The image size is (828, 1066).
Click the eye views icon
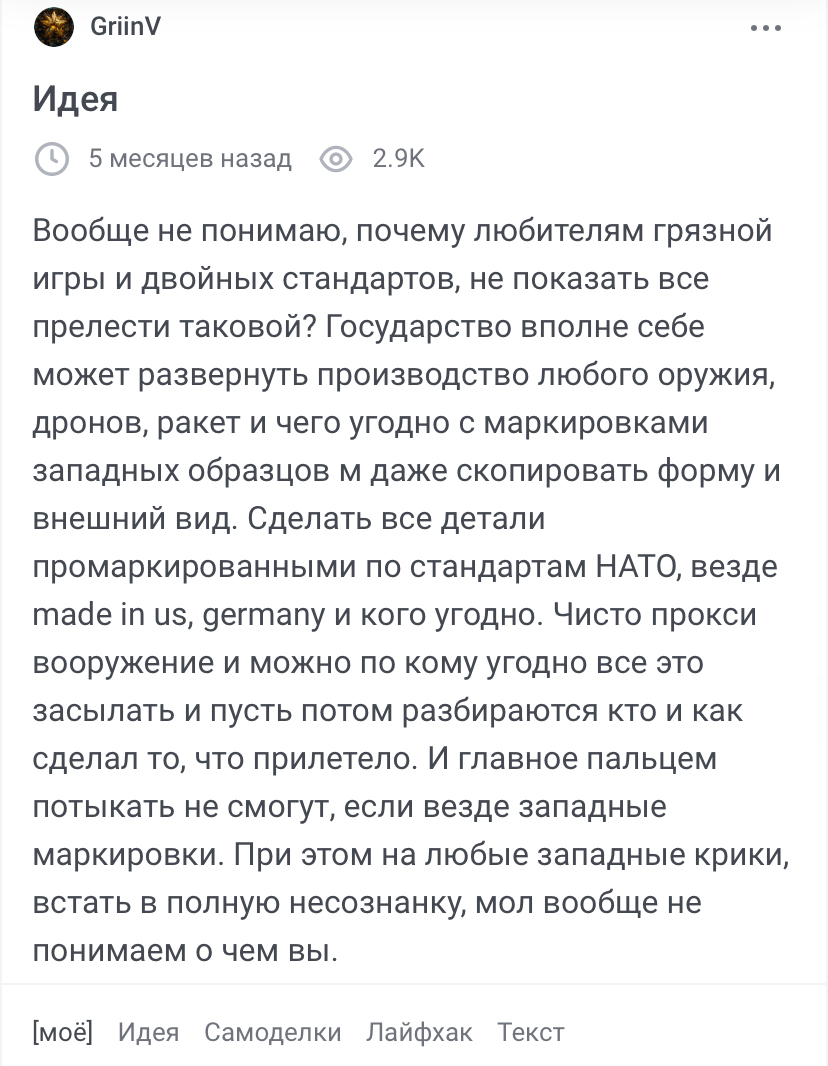[x=336, y=159]
